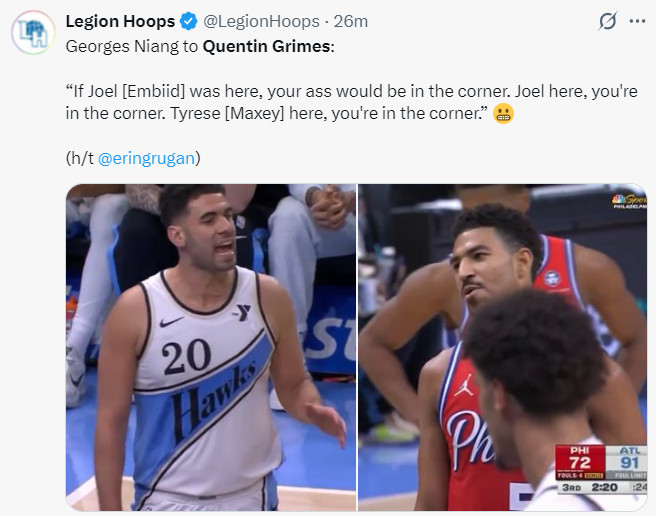Viewport: 656px width, 516px height.
Task: Click the blue verified checkmark badge
Action: pos(188,21)
